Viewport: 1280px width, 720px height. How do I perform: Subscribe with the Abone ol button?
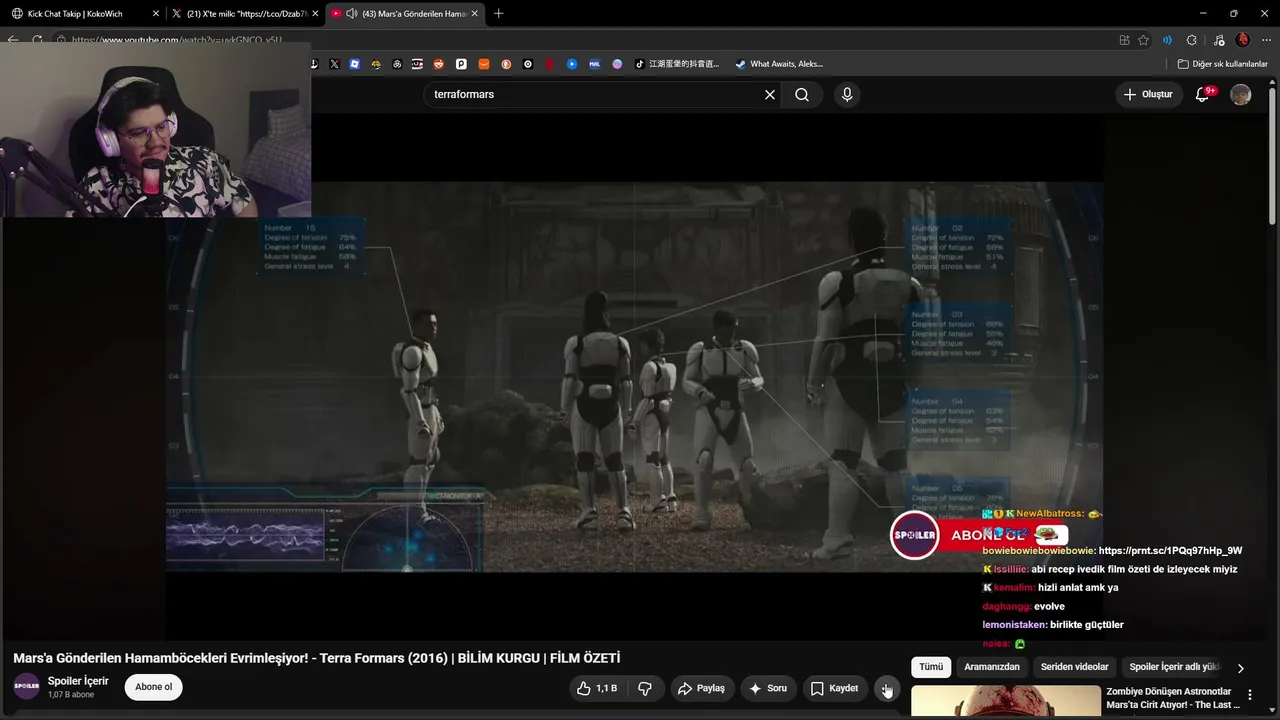154,687
